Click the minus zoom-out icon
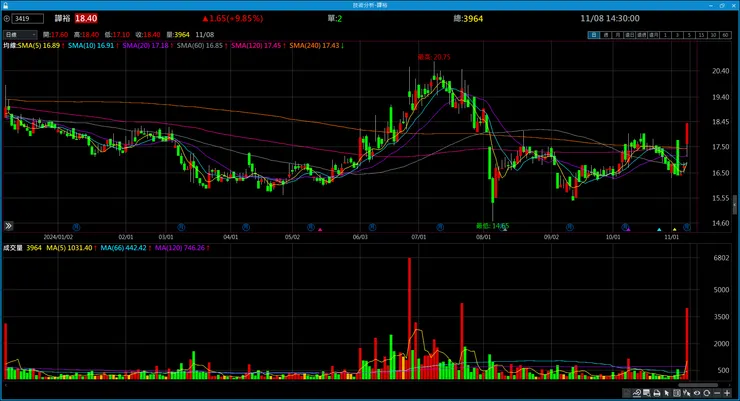 point(717,393)
